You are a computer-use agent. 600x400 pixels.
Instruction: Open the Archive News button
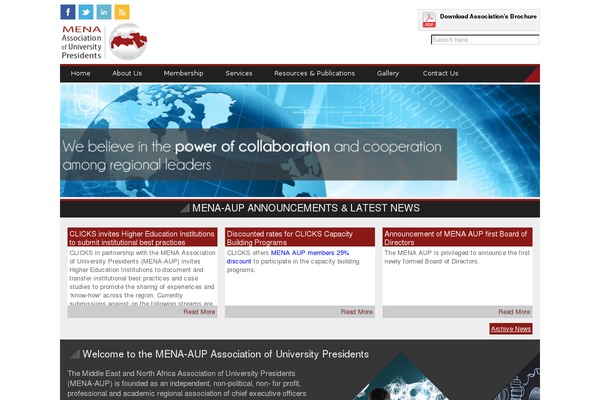[511, 328]
